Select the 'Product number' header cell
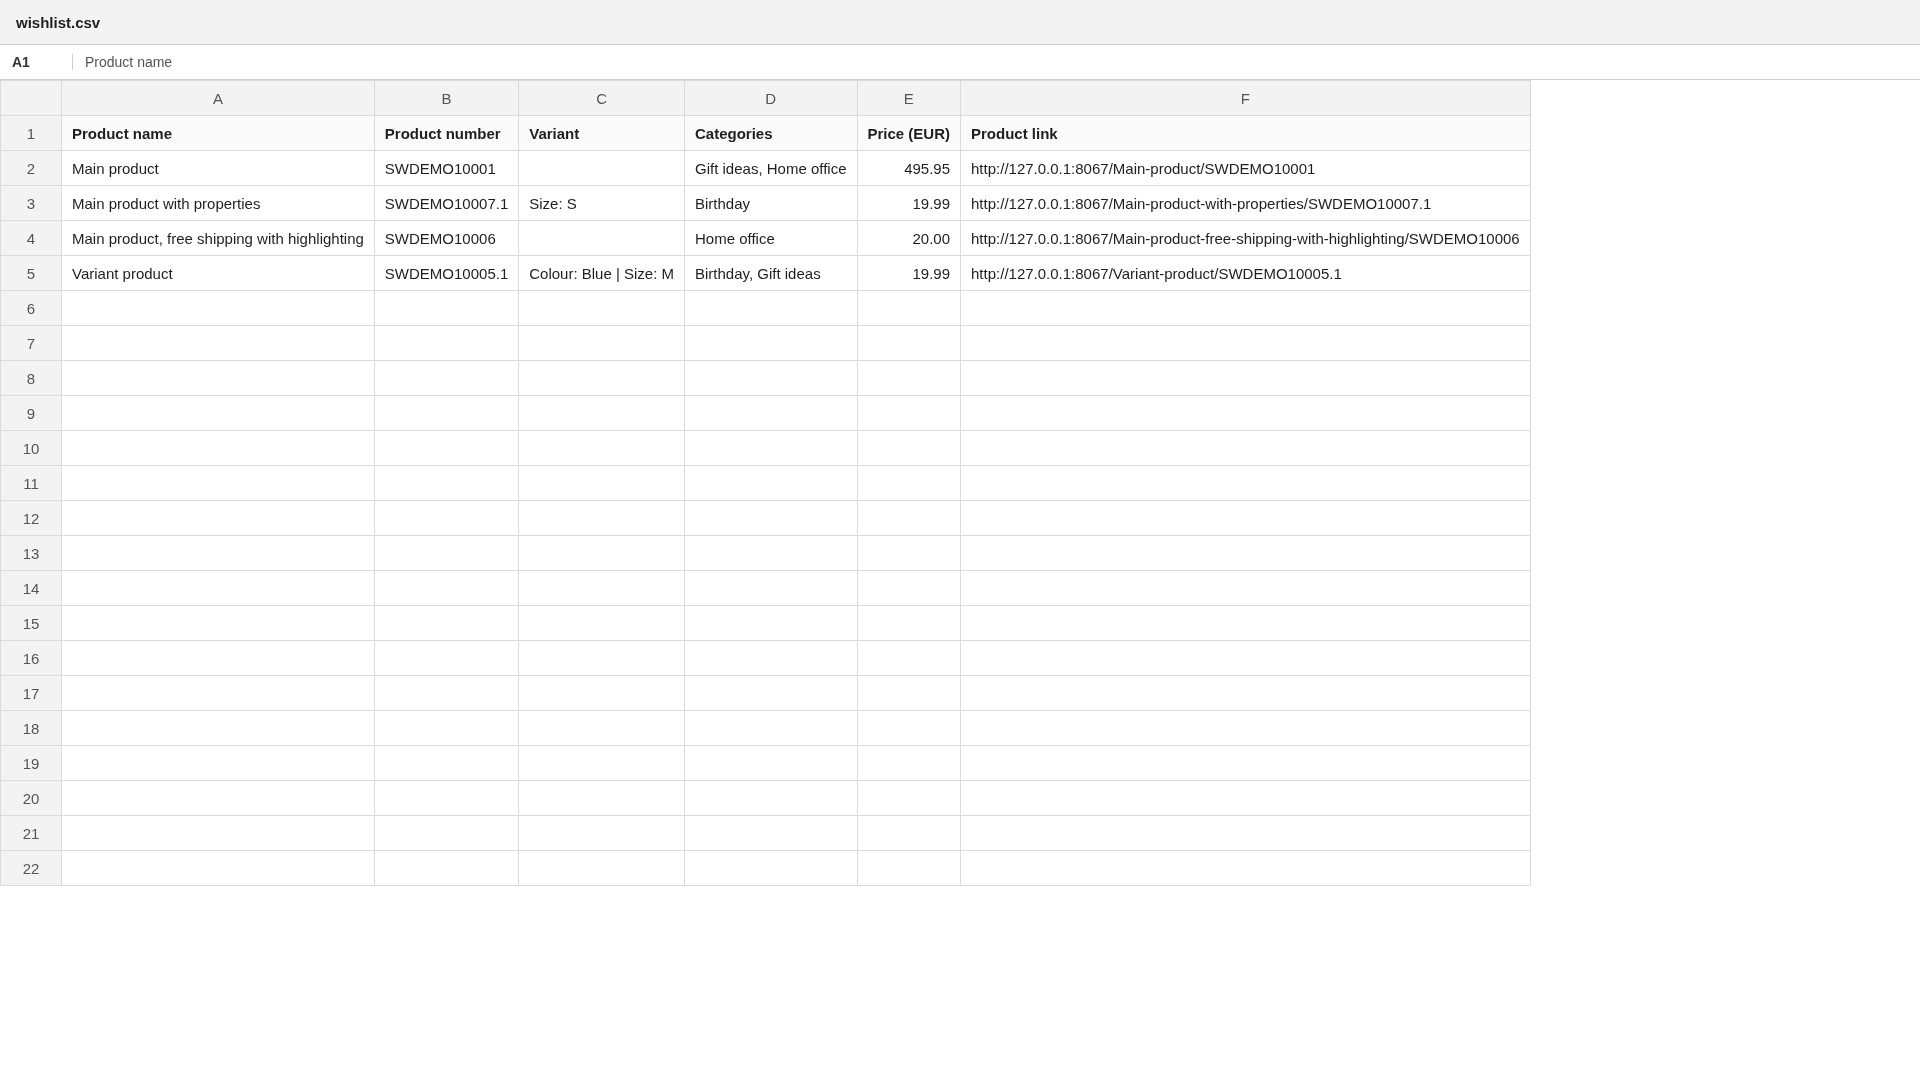 [x=446, y=133]
